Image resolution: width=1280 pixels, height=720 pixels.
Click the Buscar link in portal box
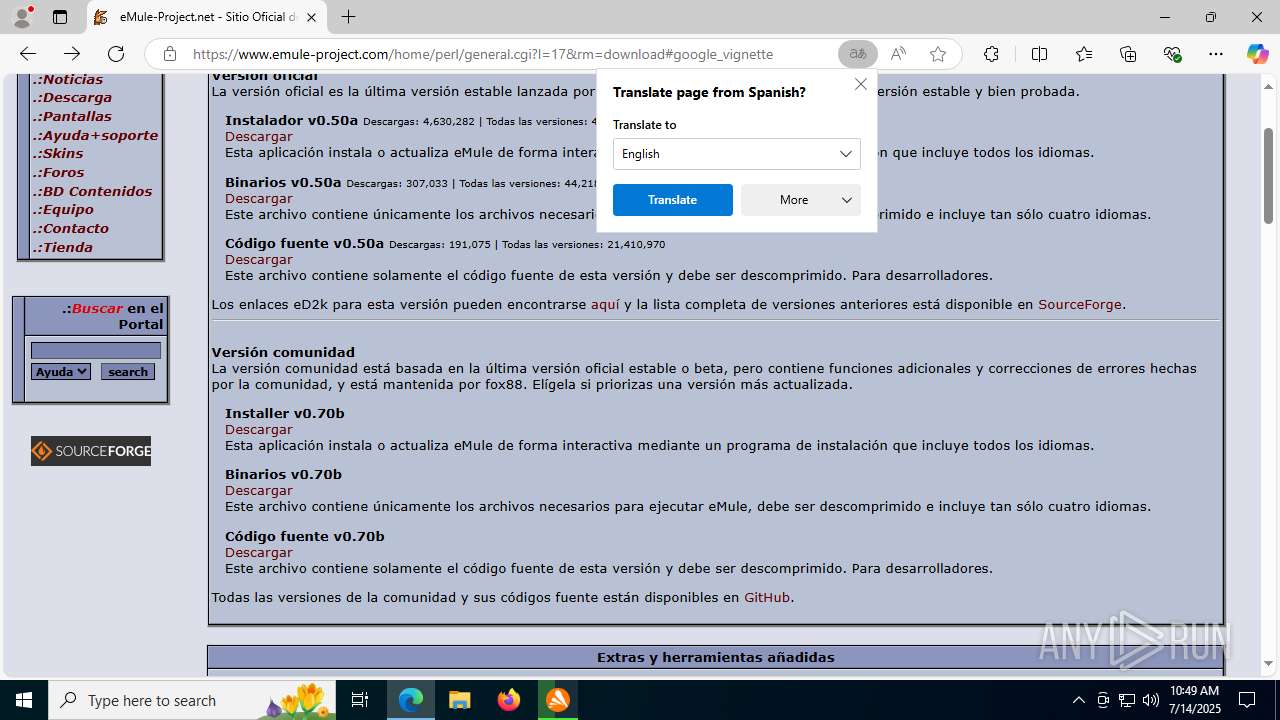point(97,309)
